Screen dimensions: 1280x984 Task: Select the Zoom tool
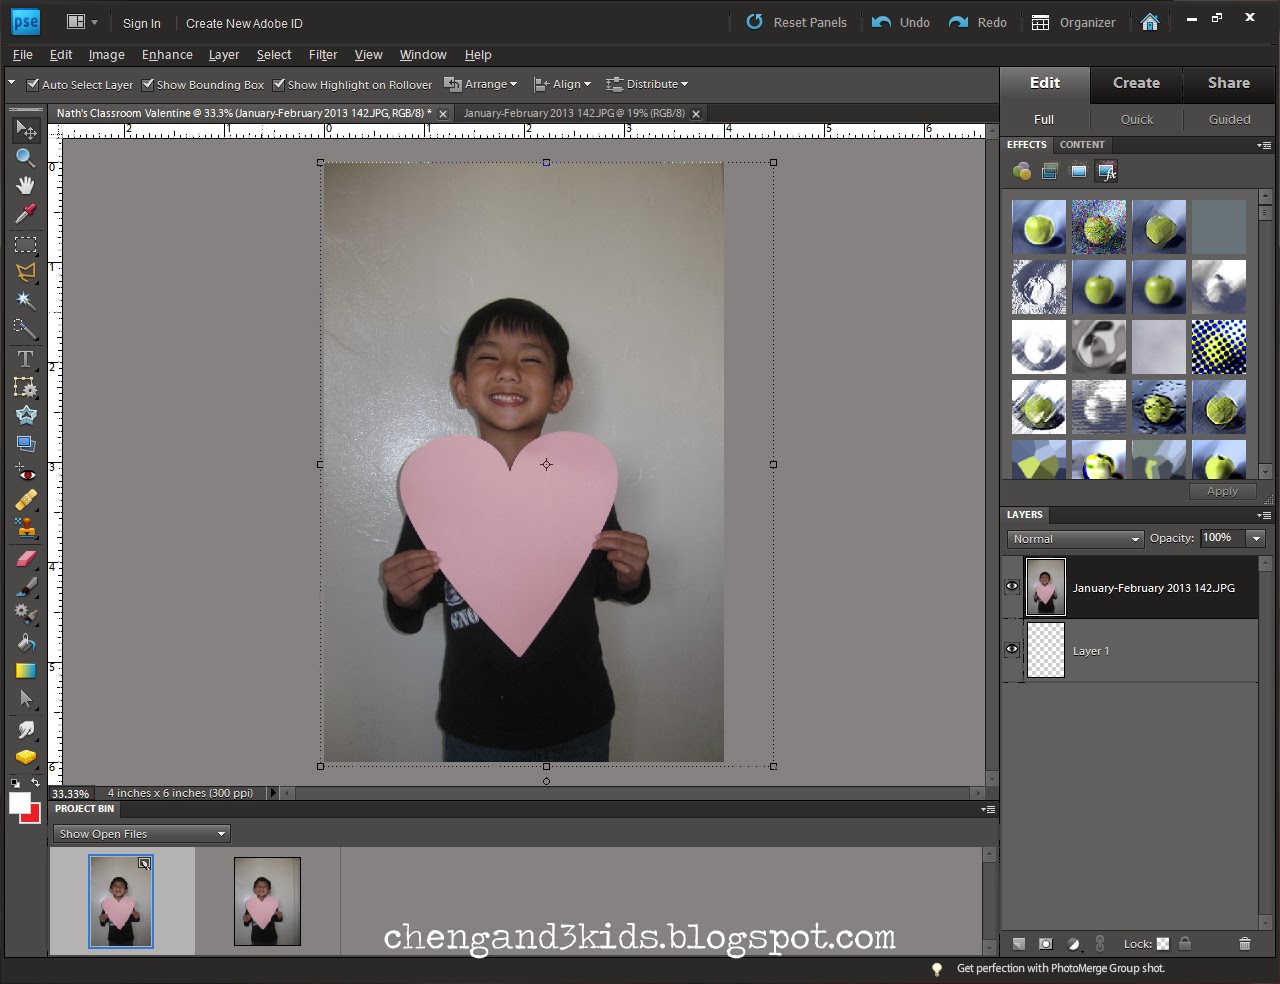(x=25, y=158)
